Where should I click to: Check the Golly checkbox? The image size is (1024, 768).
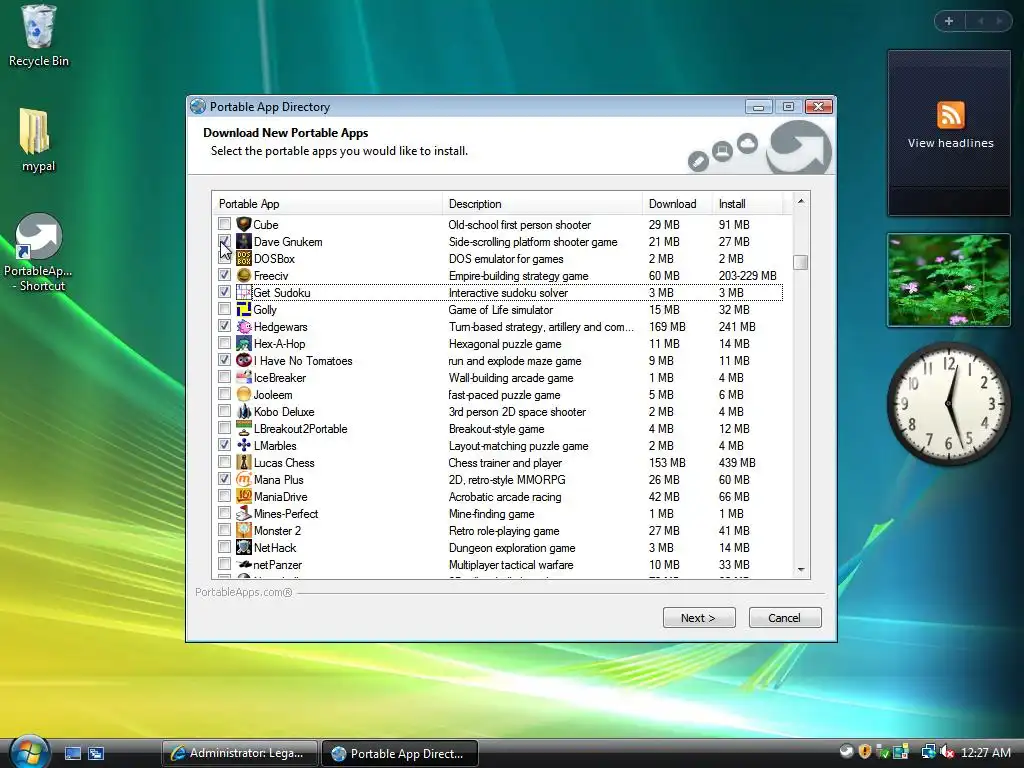click(224, 309)
